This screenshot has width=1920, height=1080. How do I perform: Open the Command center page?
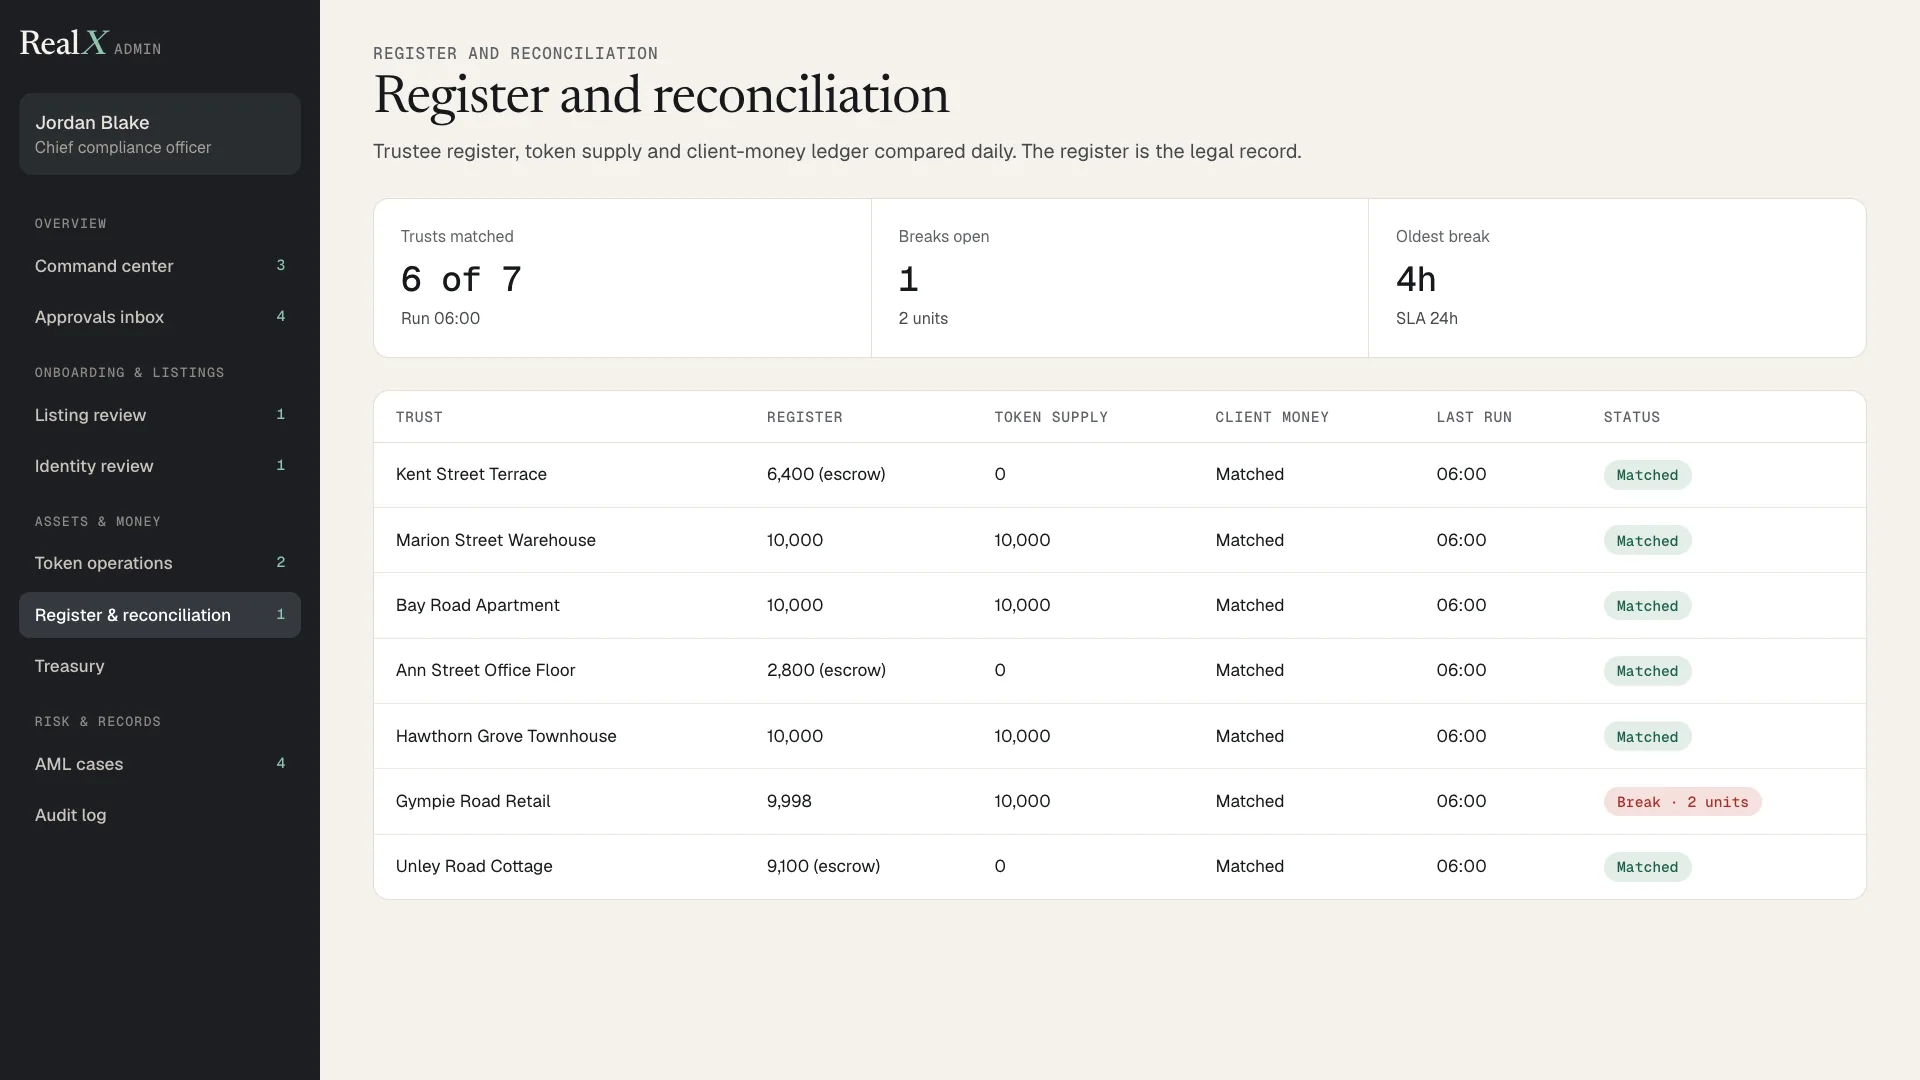pos(160,266)
